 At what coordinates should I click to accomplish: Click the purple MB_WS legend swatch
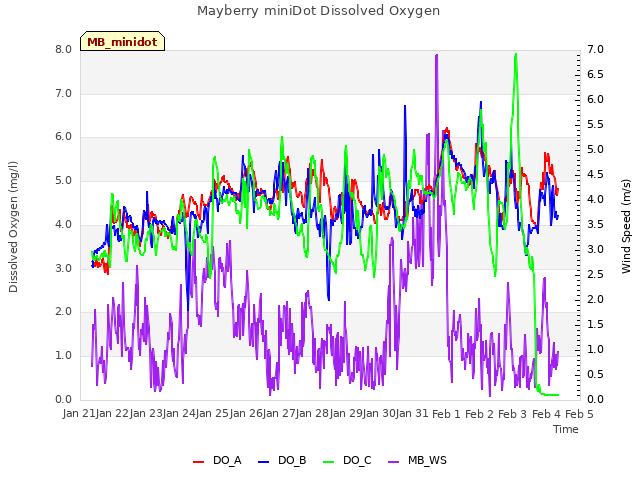tap(393, 462)
